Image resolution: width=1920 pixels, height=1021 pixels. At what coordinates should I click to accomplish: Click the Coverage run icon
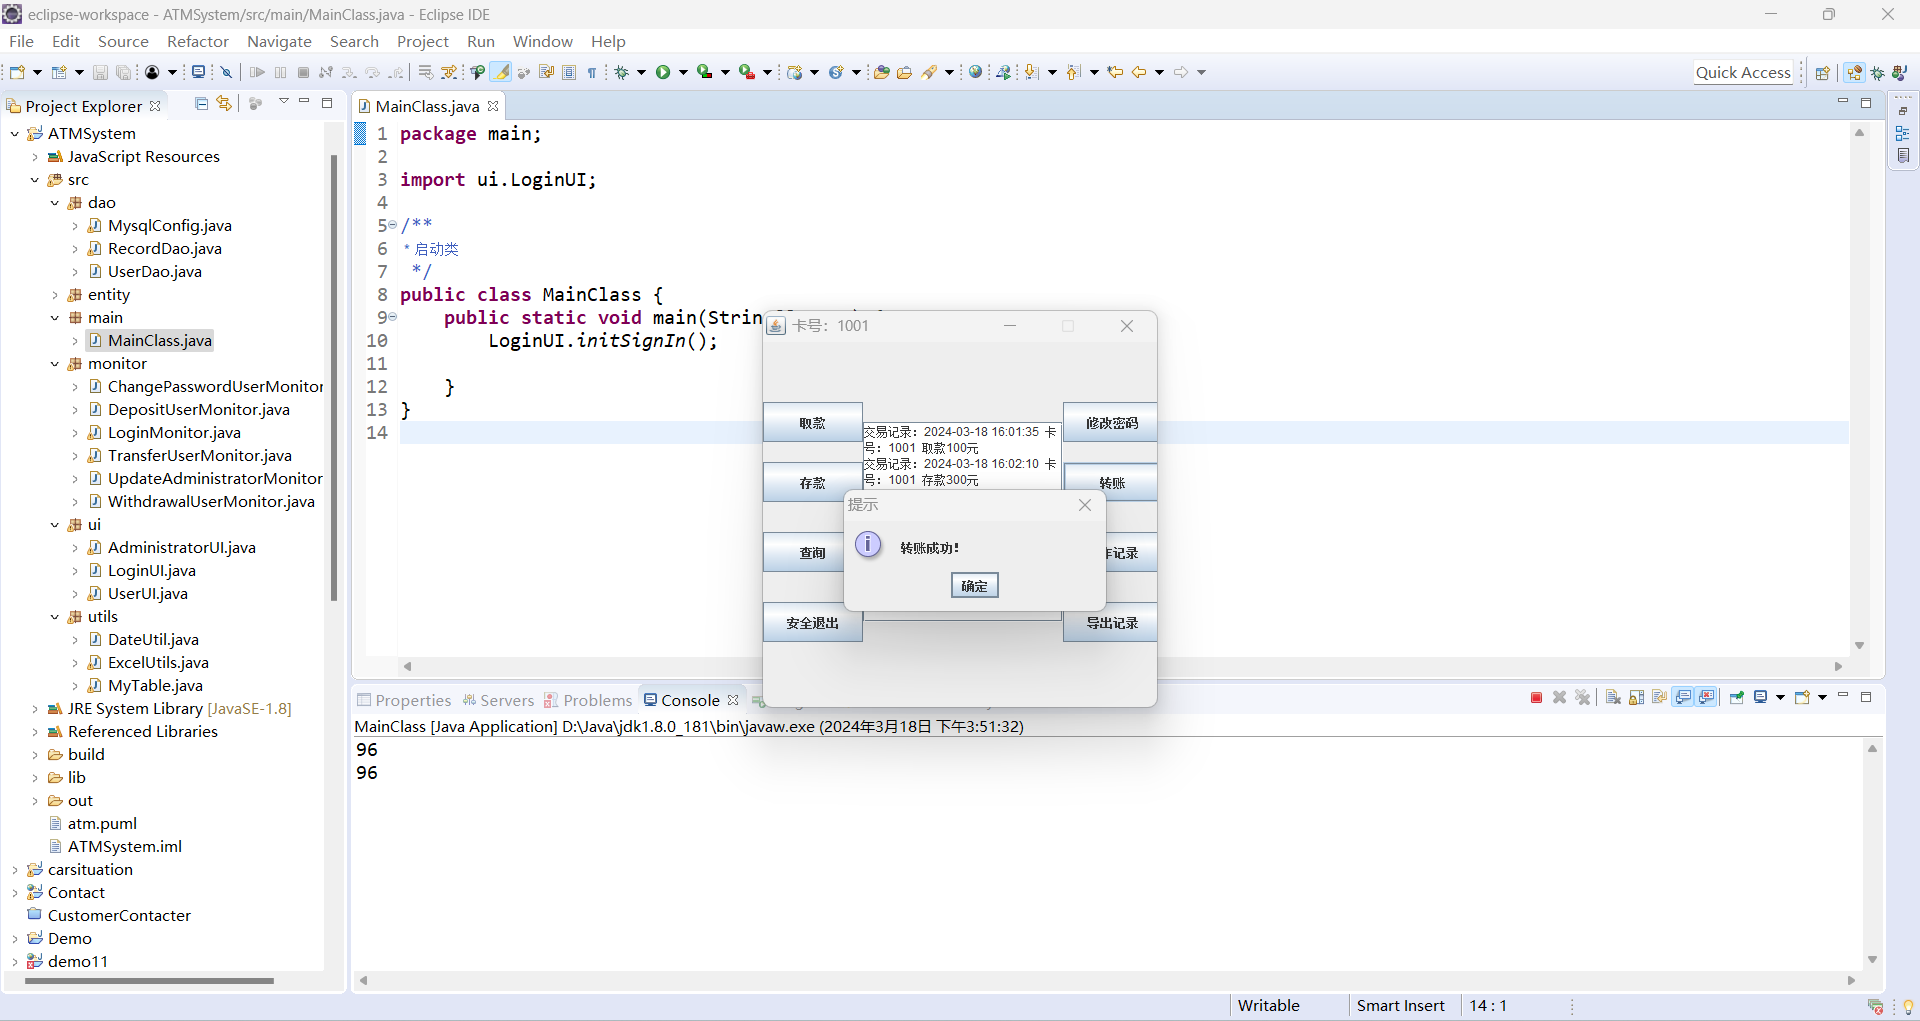(x=705, y=72)
